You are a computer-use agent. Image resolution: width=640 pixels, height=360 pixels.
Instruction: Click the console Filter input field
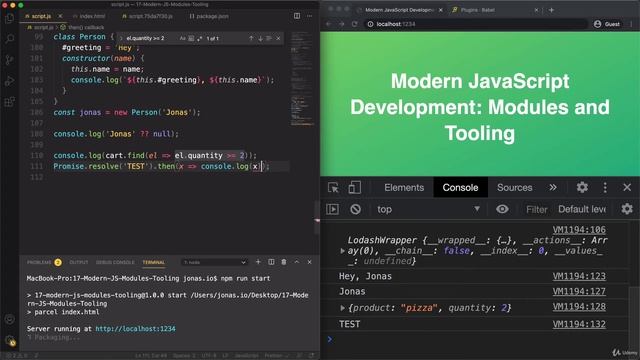536,209
